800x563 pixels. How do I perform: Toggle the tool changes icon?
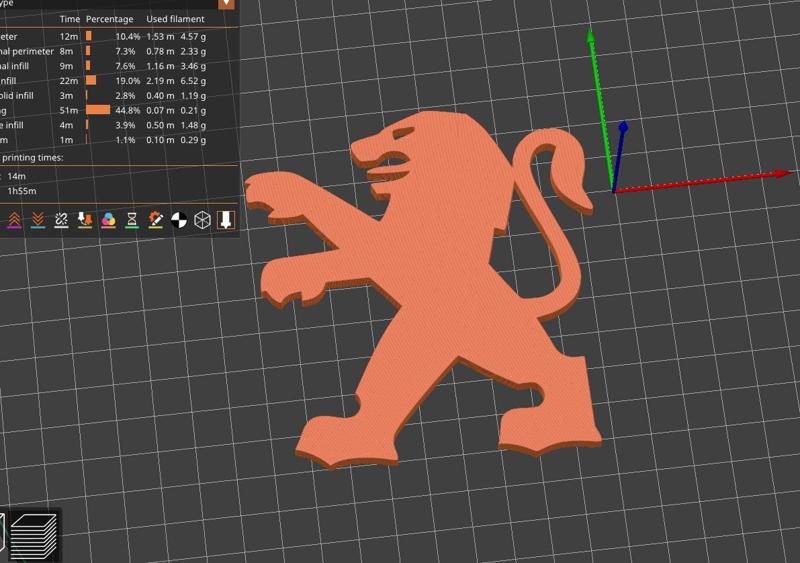[85, 220]
